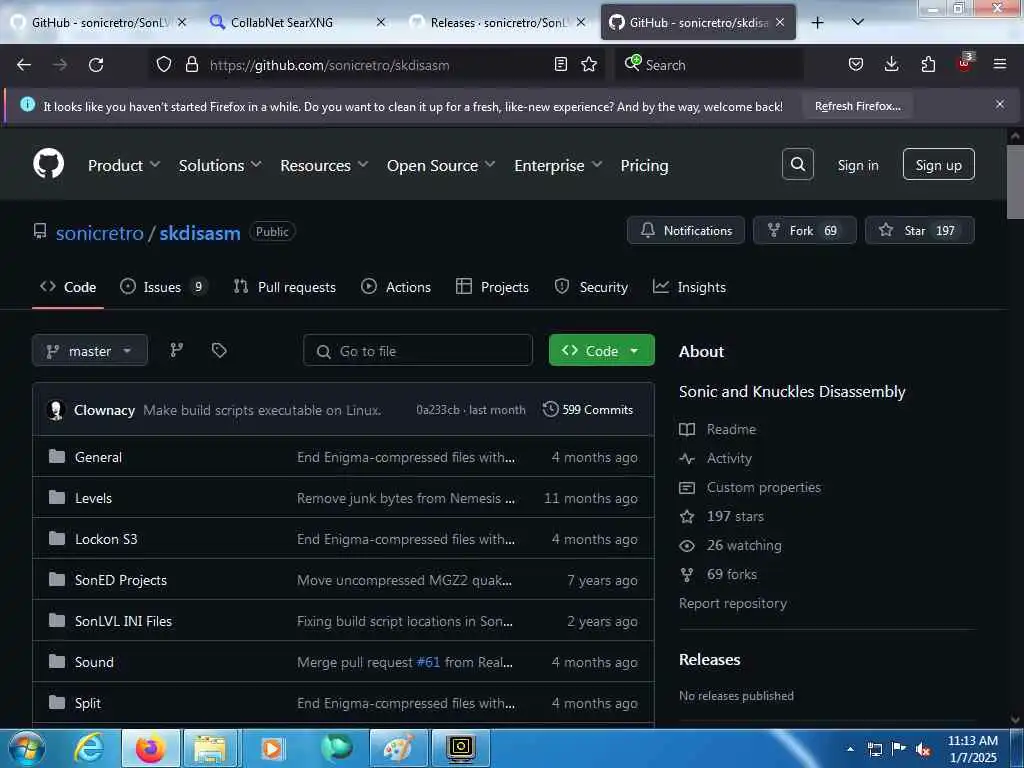The width and height of the screenshot is (1024, 768).
Task: Open the GitHub search magnifier button
Action: [797, 164]
